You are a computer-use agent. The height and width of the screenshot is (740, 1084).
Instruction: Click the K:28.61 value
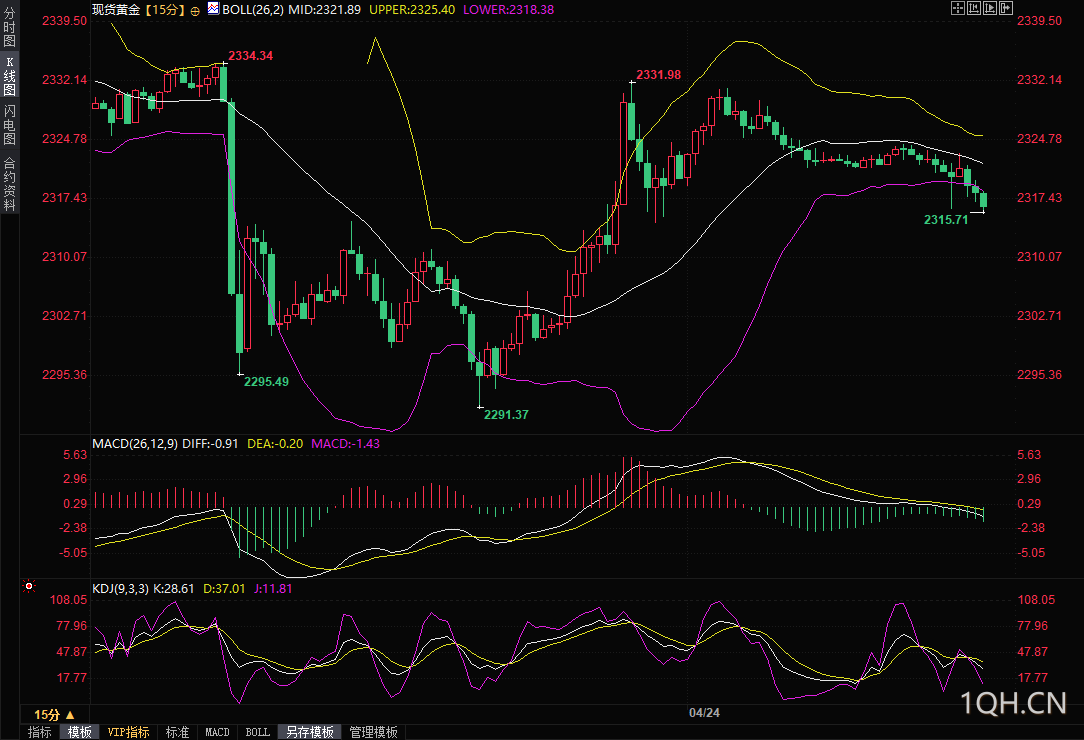pos(174,589)
